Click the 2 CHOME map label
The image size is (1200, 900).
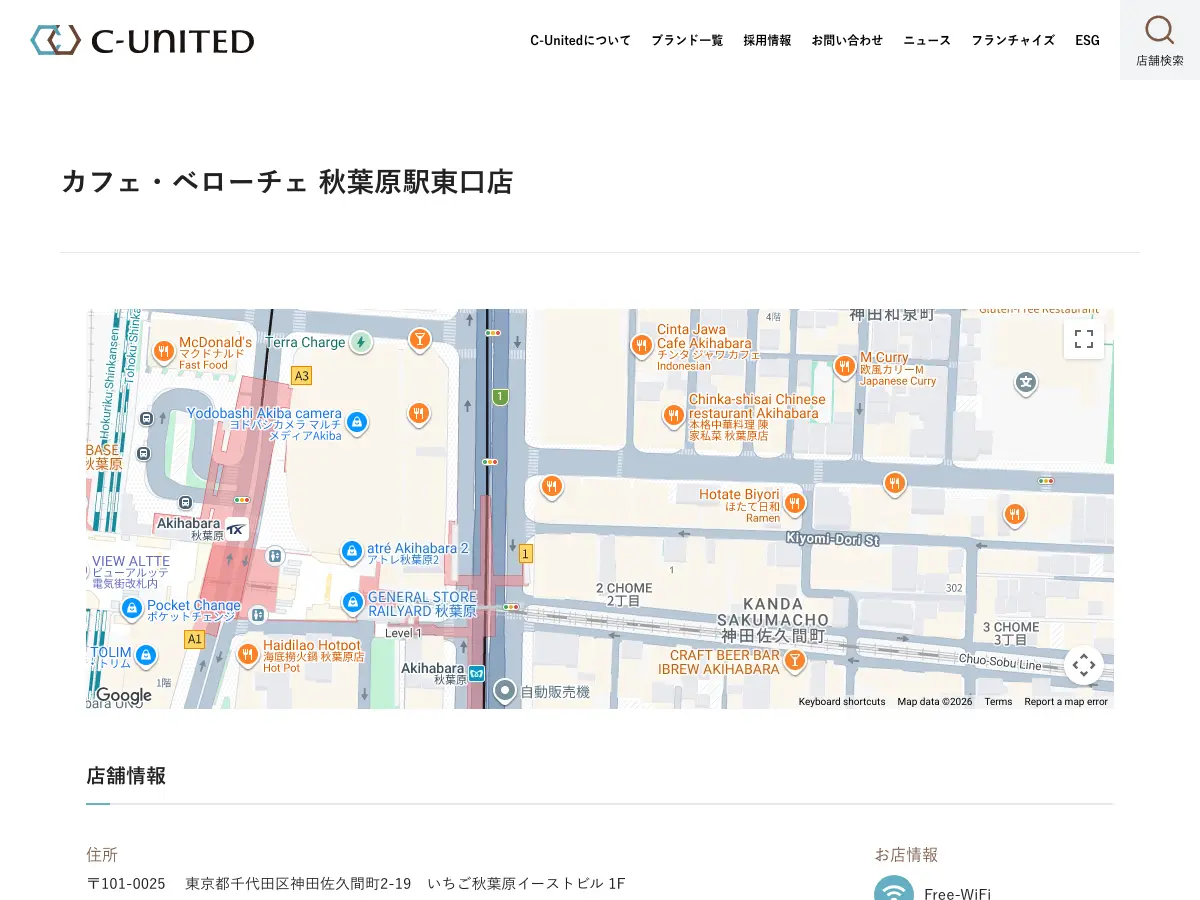point(624,594)
